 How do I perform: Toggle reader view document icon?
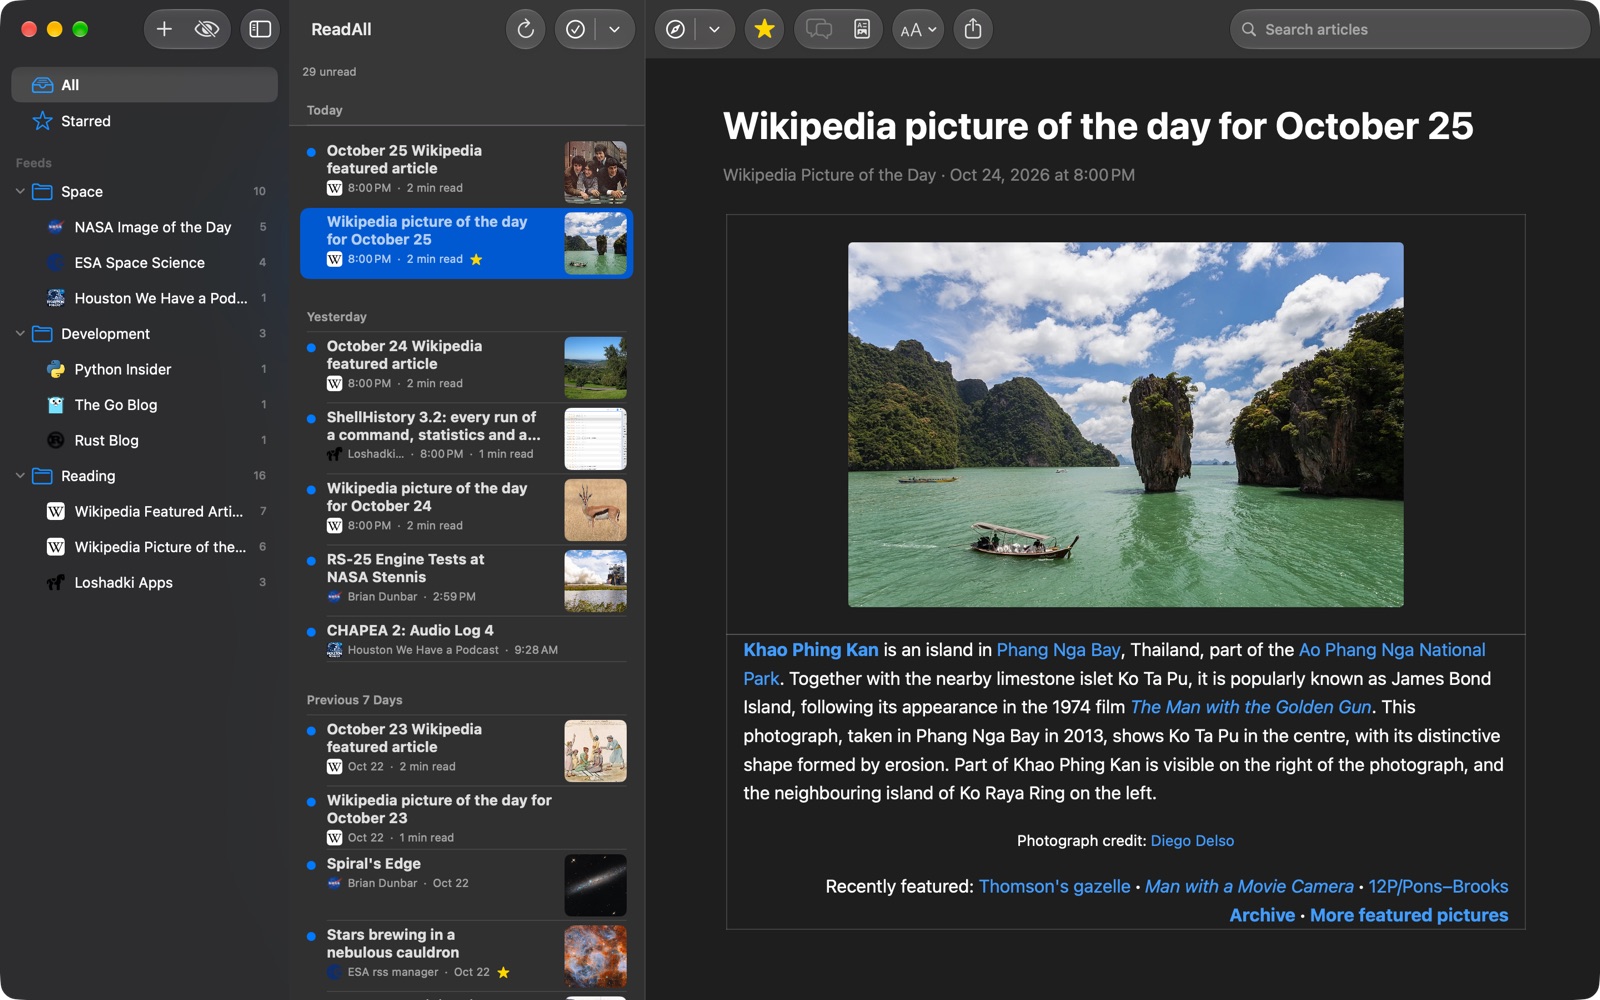tap(862, 29)
